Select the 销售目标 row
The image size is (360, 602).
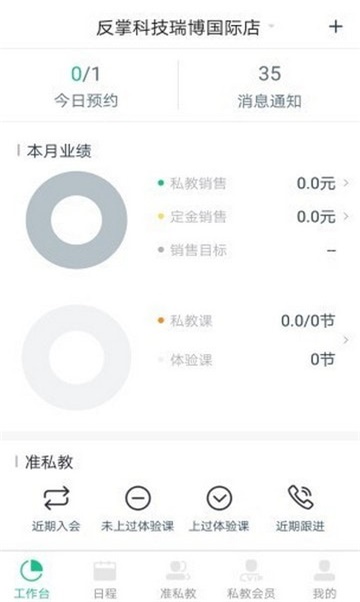tap(247, 250)
